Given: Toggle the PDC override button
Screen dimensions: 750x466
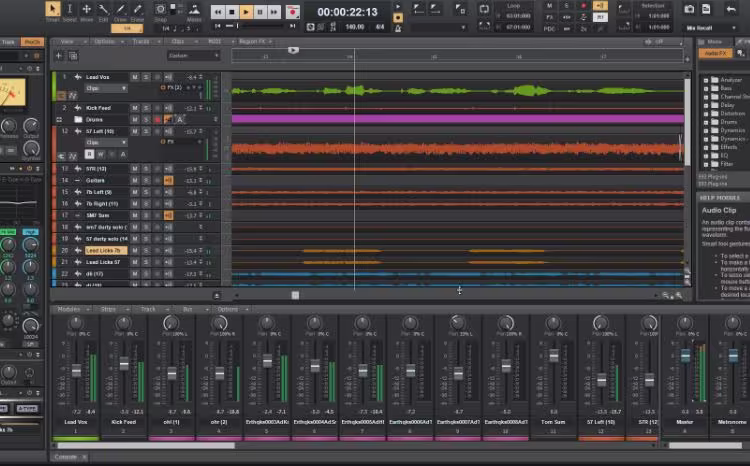Looking at the screenshot, I should coord(550,29).
